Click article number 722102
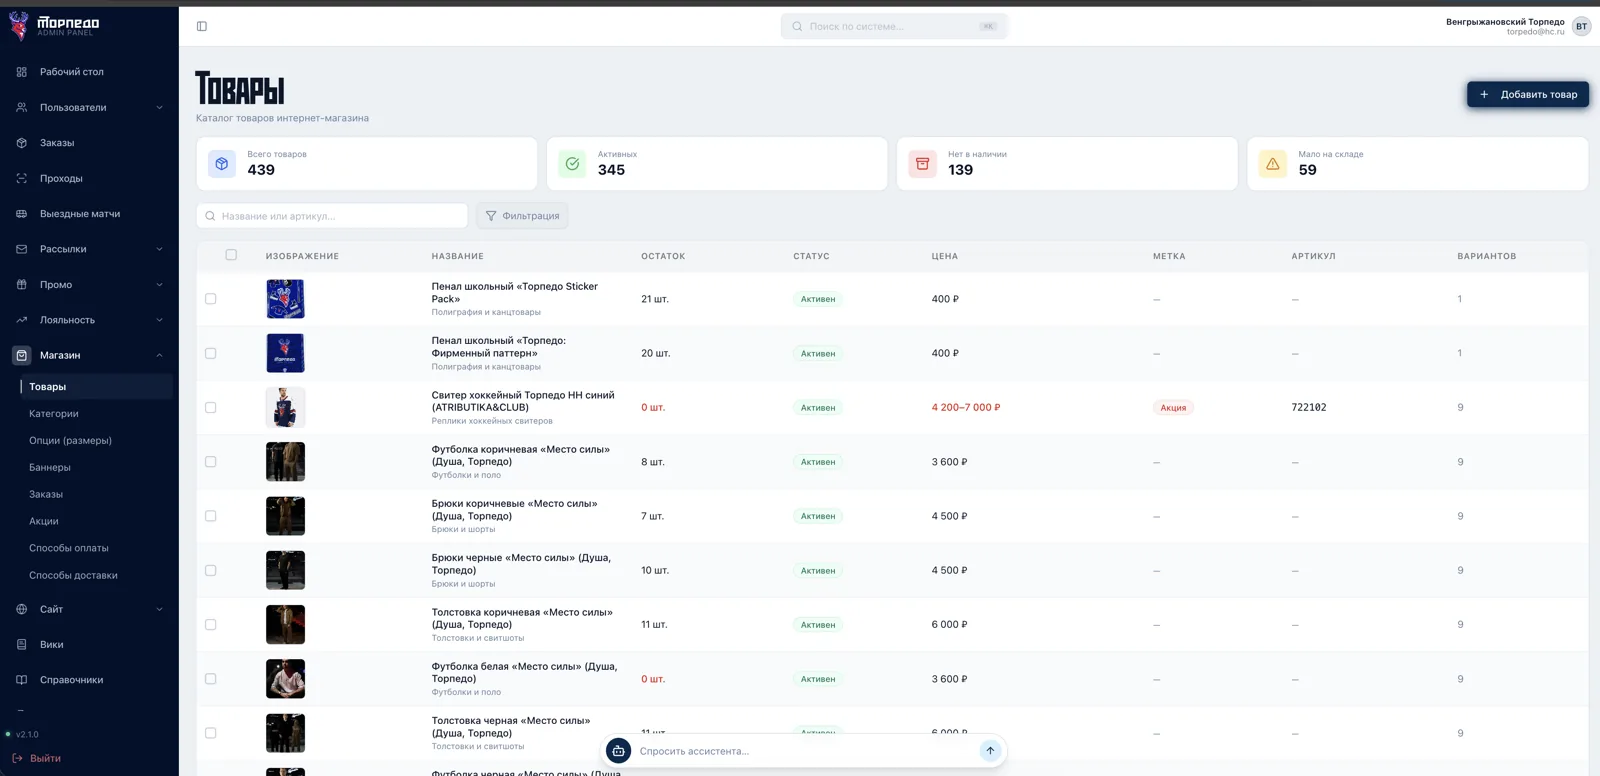The image size is (1600, 776). click(1309, 408)
